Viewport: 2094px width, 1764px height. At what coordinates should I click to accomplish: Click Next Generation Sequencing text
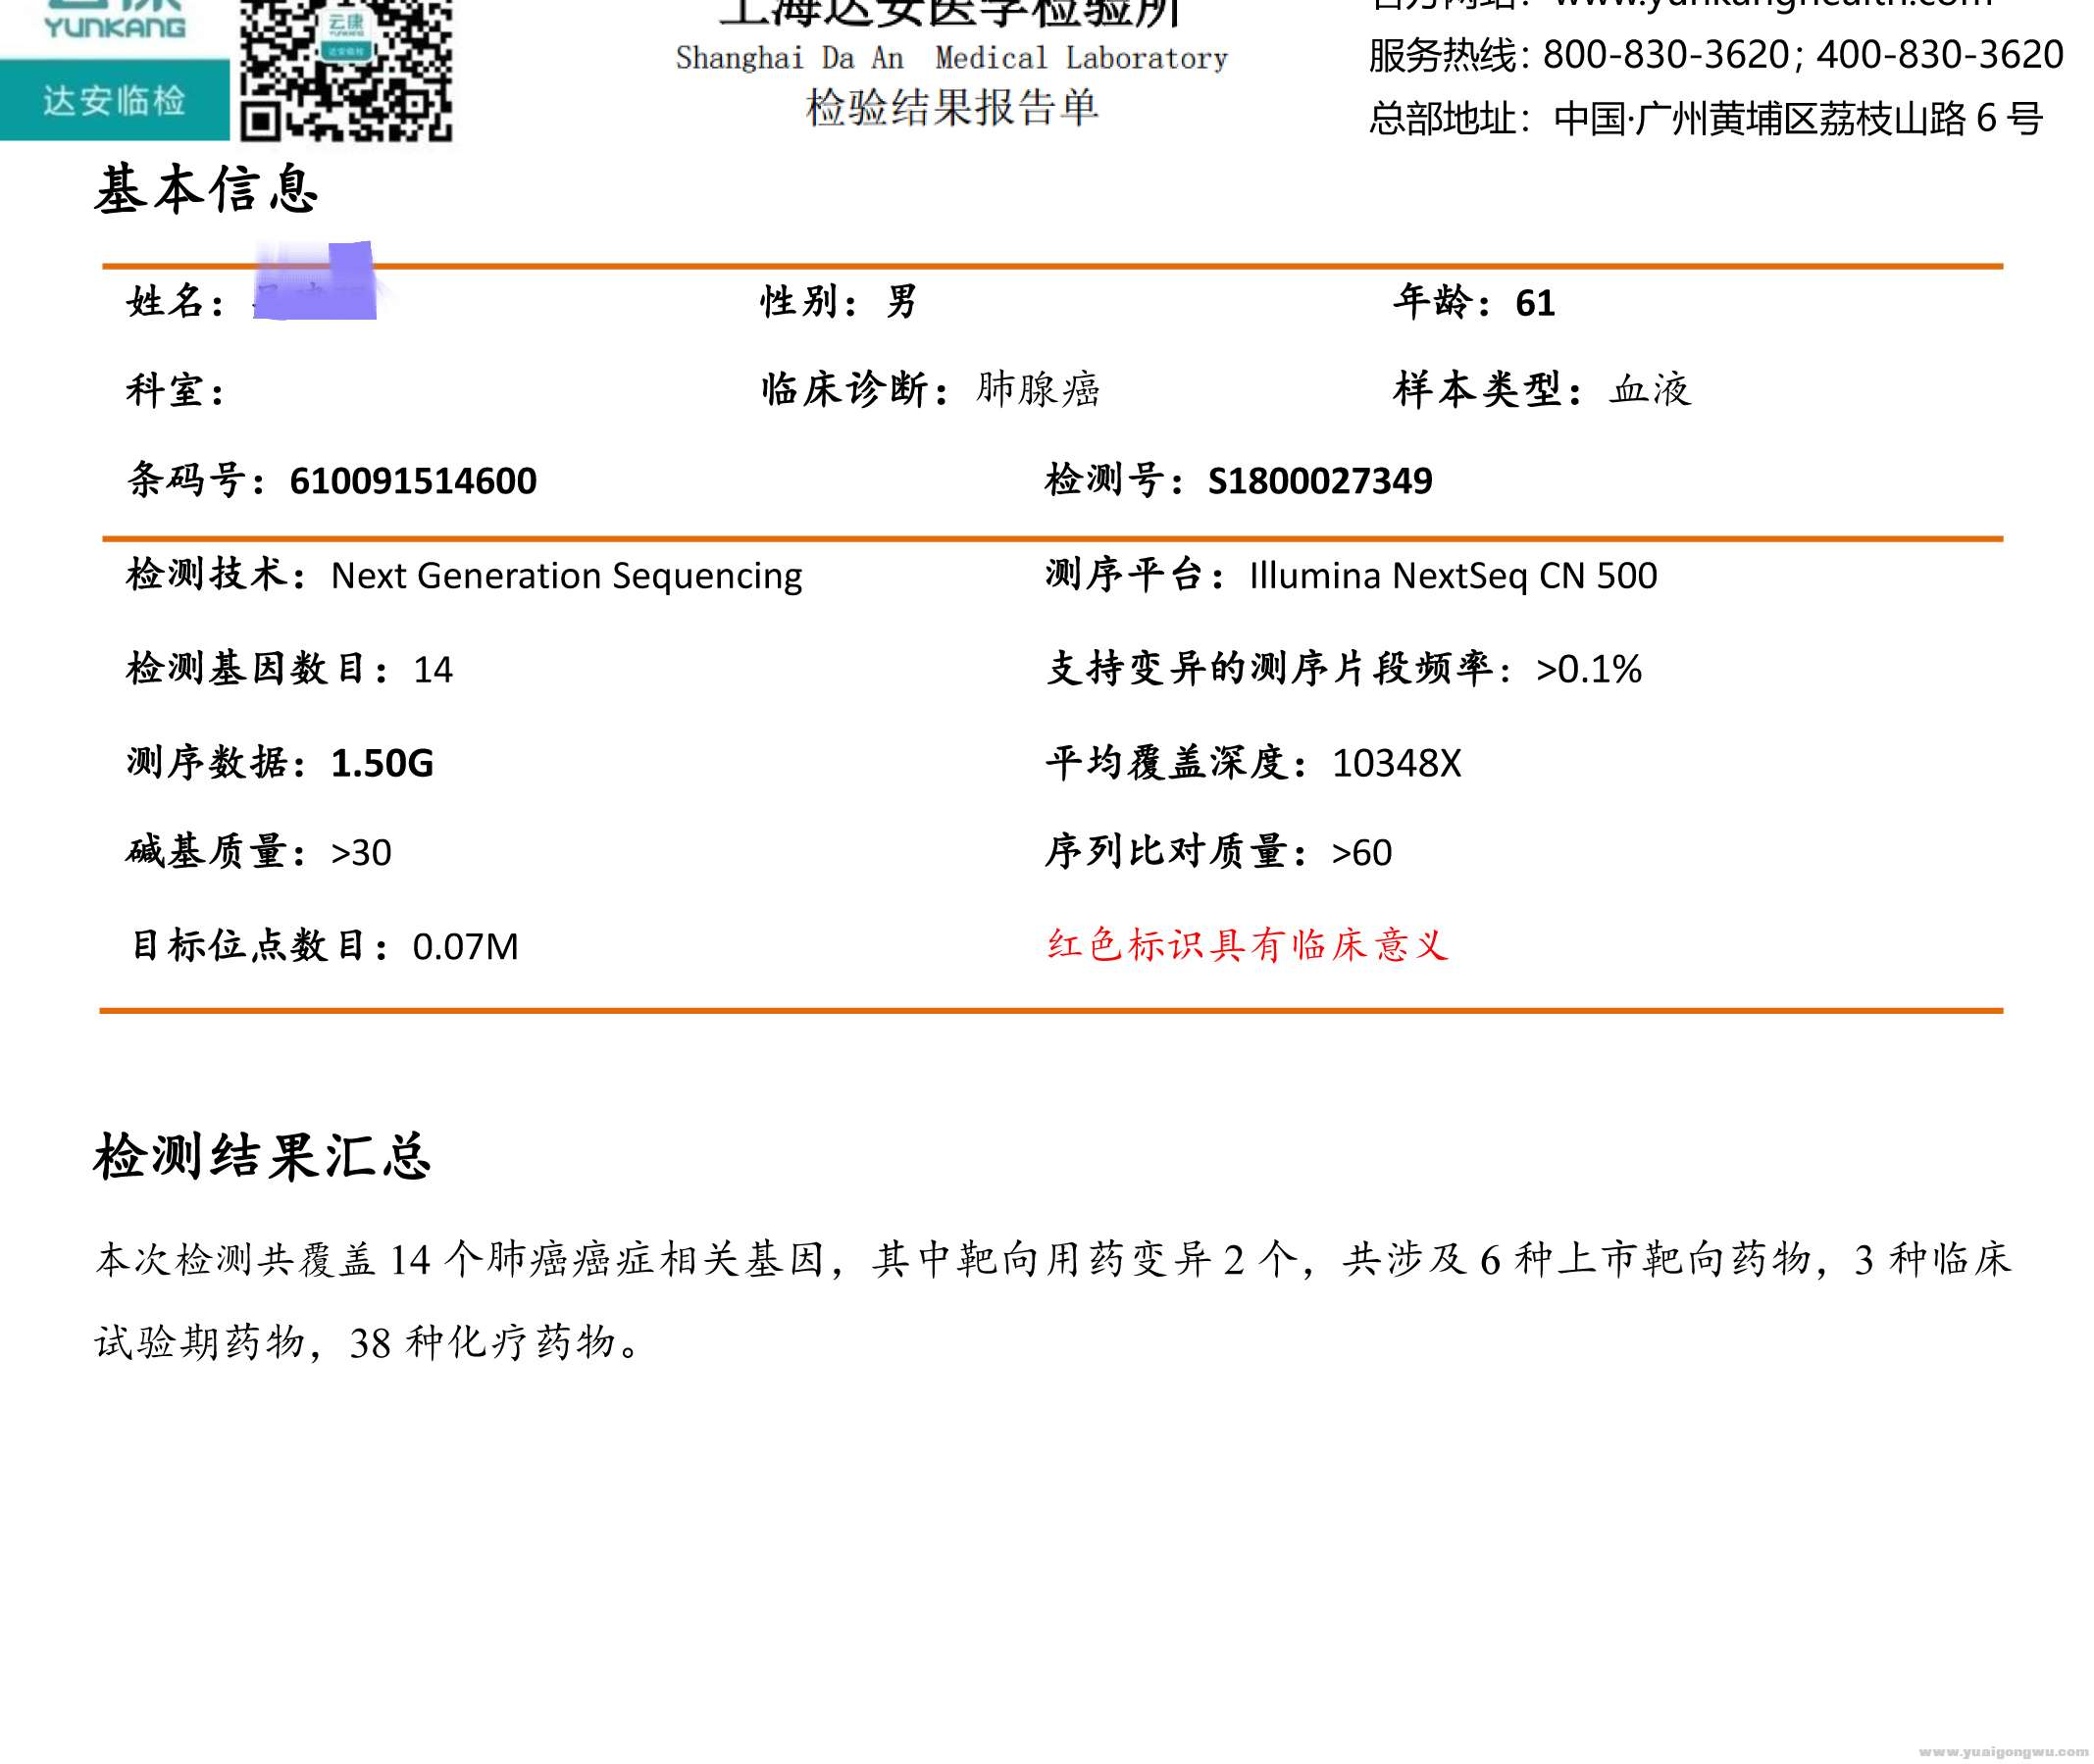[x=567, y=577]
